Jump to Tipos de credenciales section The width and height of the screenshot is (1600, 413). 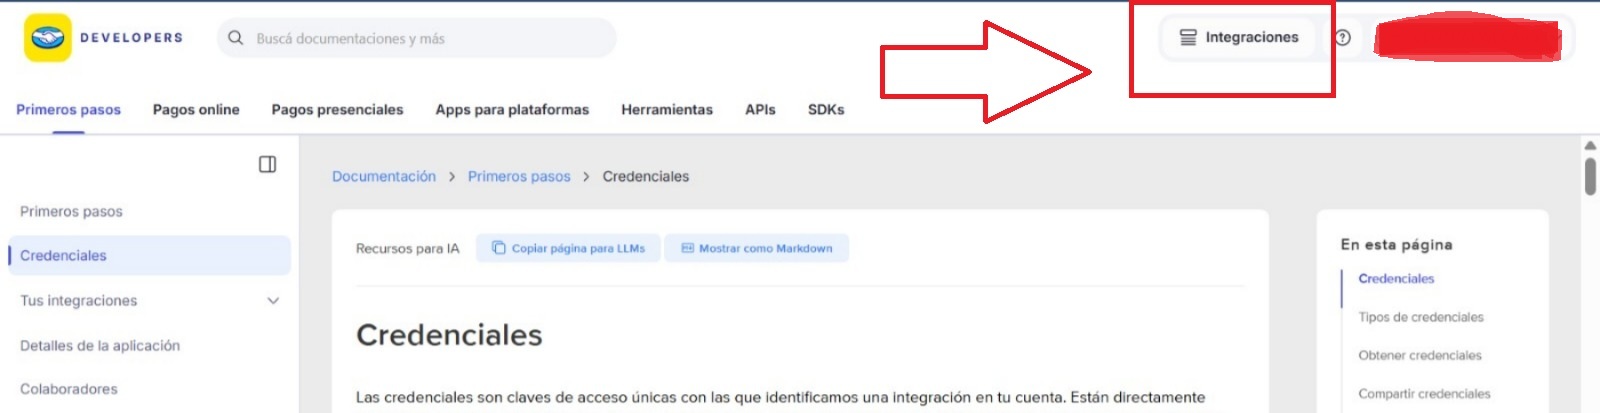click(x=1421, y=317)
